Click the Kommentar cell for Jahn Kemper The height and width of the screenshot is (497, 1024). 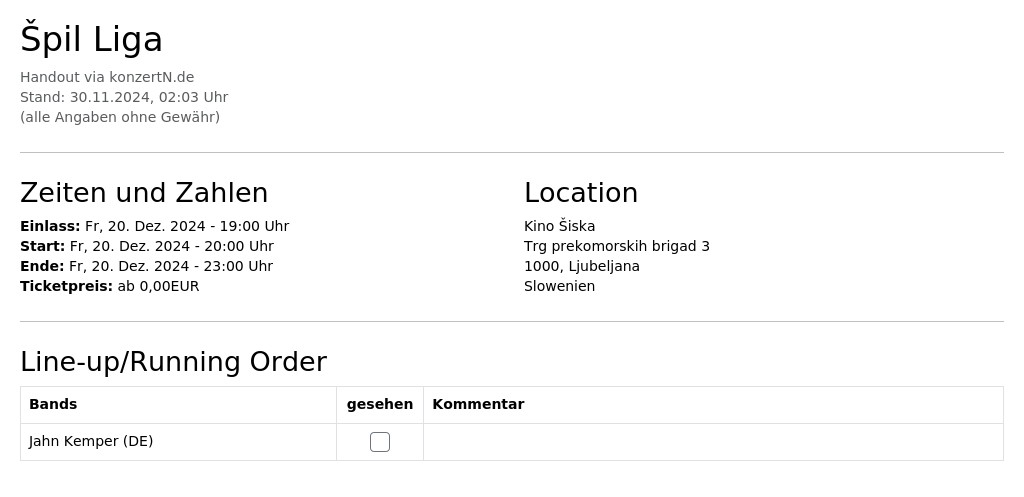713,442
